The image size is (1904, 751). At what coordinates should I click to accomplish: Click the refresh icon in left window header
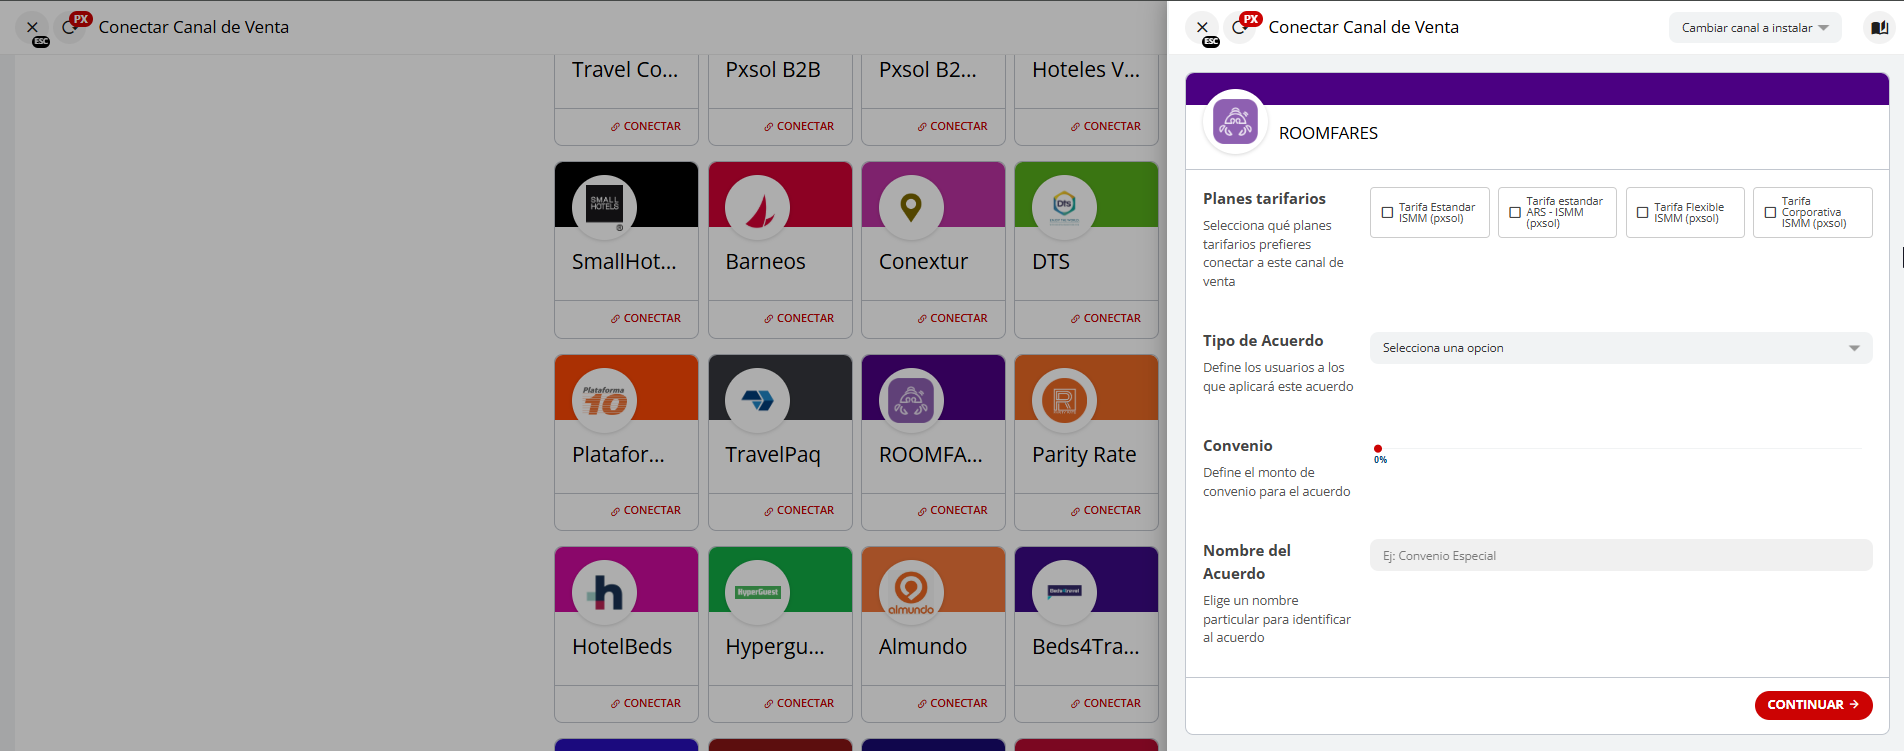[x=69, y=28]
